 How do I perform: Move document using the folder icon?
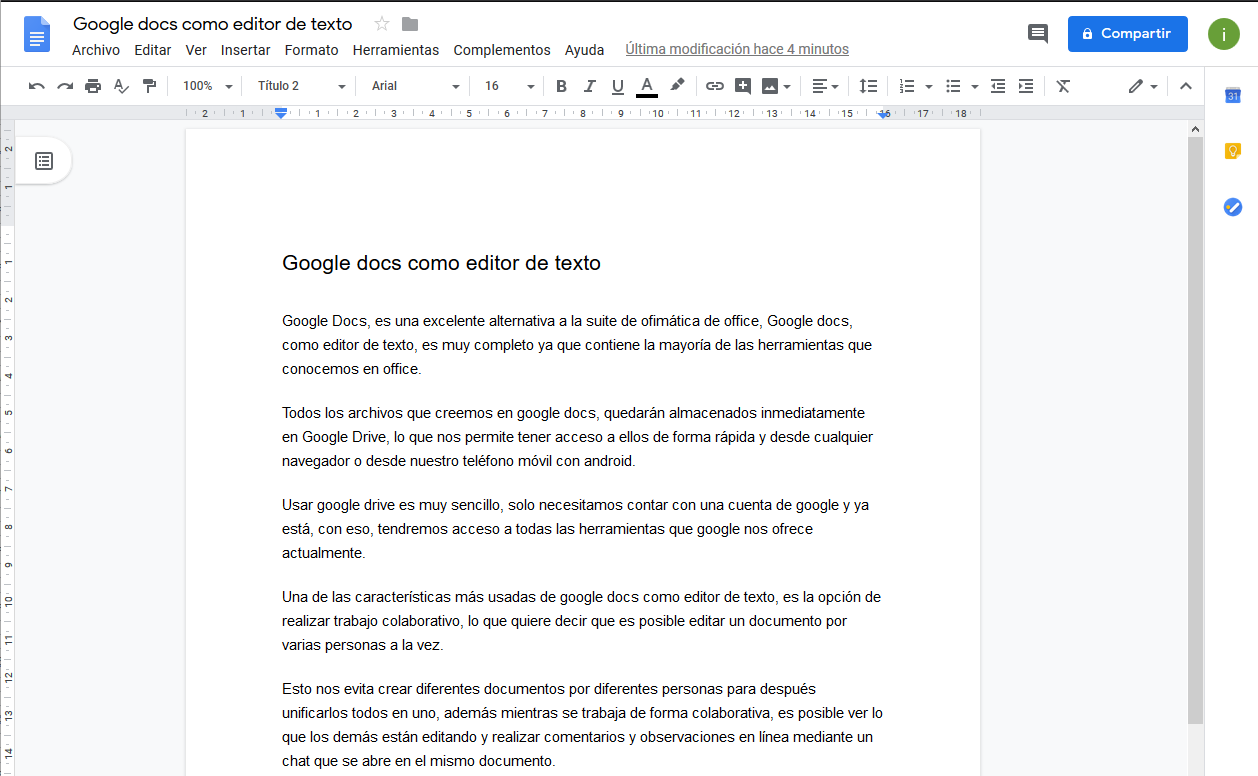[410, 24]
